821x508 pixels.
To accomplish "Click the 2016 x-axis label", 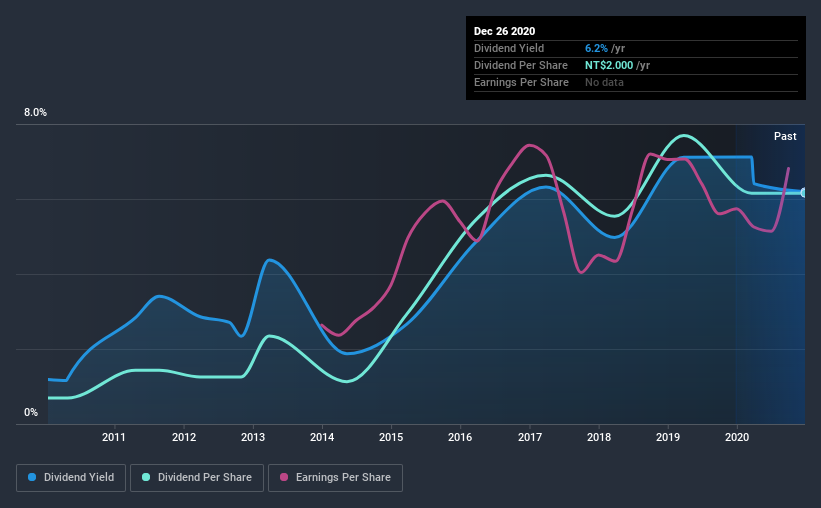I will [460, 437].
